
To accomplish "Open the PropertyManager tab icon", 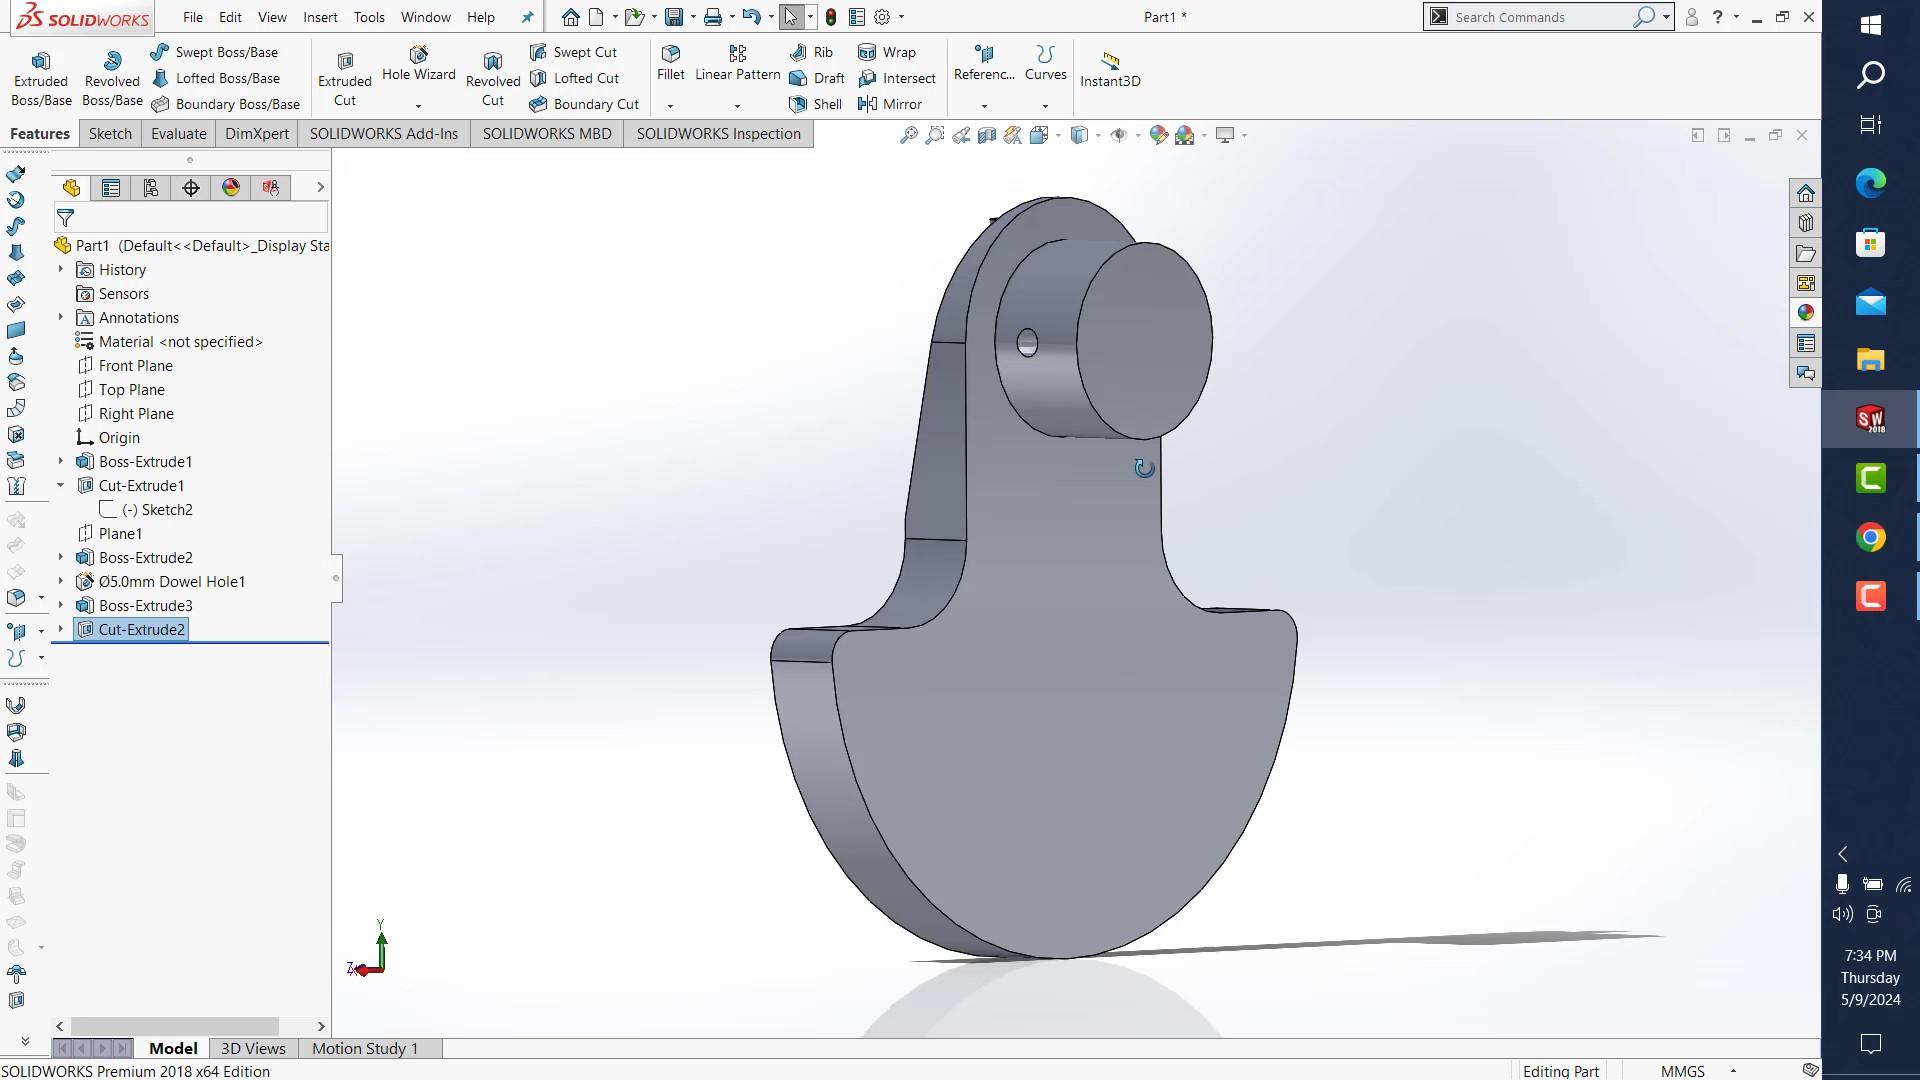I will [x=111, y=188].
